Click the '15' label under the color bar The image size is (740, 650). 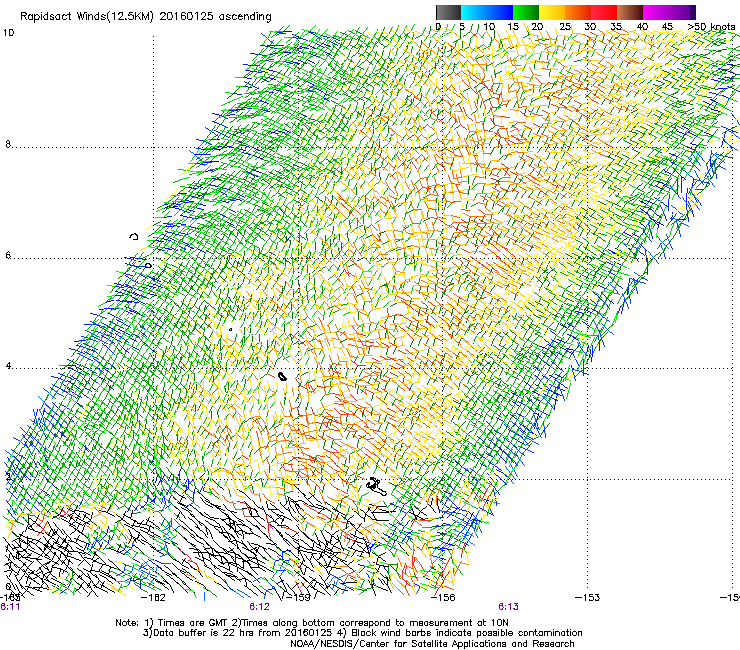click(x=513, y=26)
